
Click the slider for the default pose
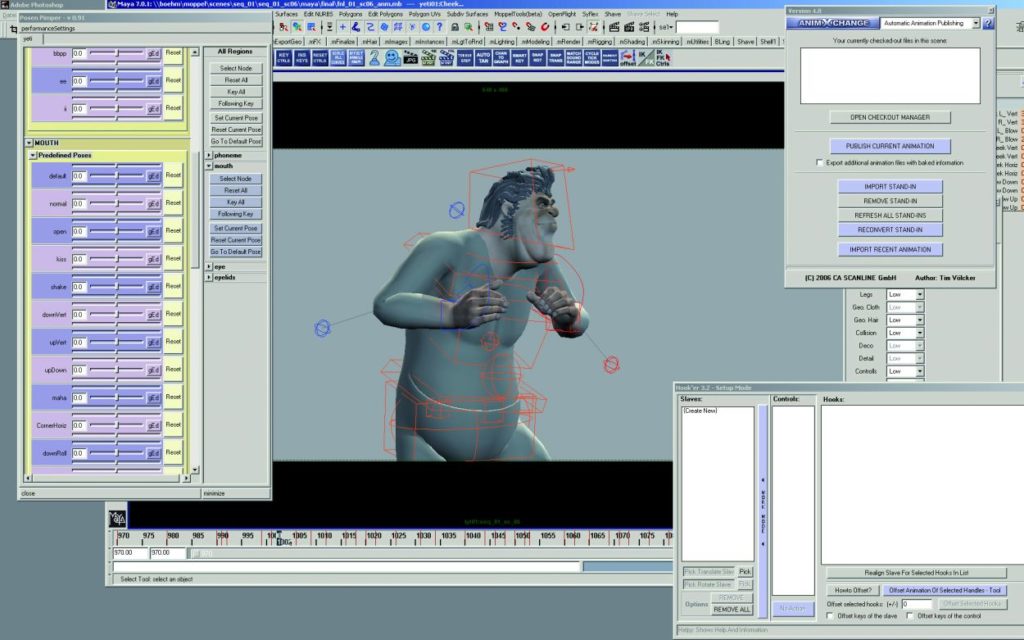(x=116, y=176)
